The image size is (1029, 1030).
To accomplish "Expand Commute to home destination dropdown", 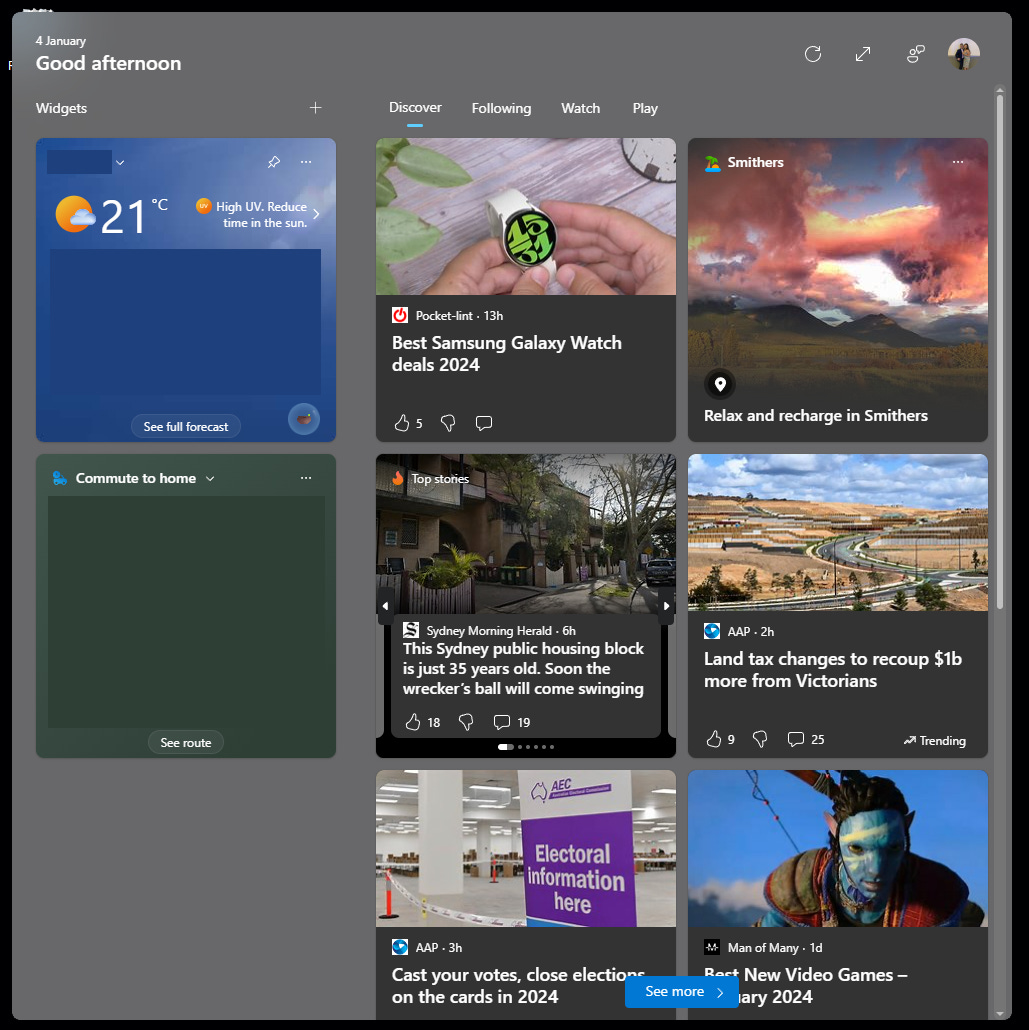I will pos(210,478).
